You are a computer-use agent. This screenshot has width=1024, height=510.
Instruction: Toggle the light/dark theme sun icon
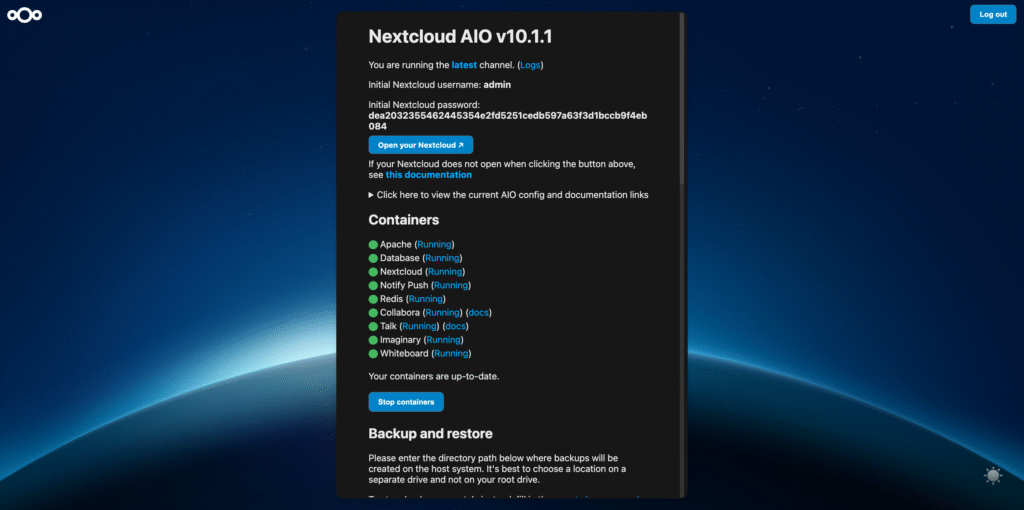click(992, 476)
